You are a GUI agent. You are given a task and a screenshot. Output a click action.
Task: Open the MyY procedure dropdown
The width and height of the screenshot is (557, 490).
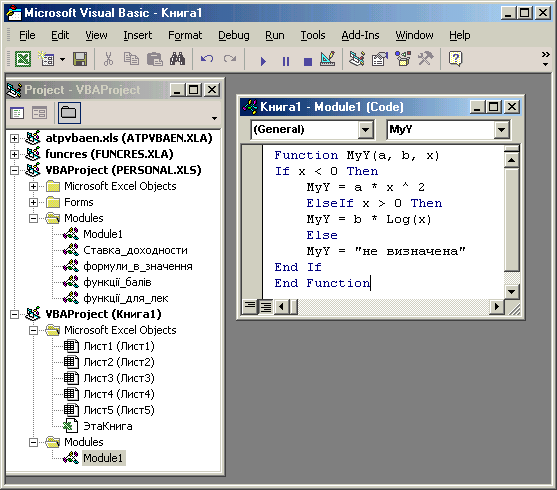502,129
